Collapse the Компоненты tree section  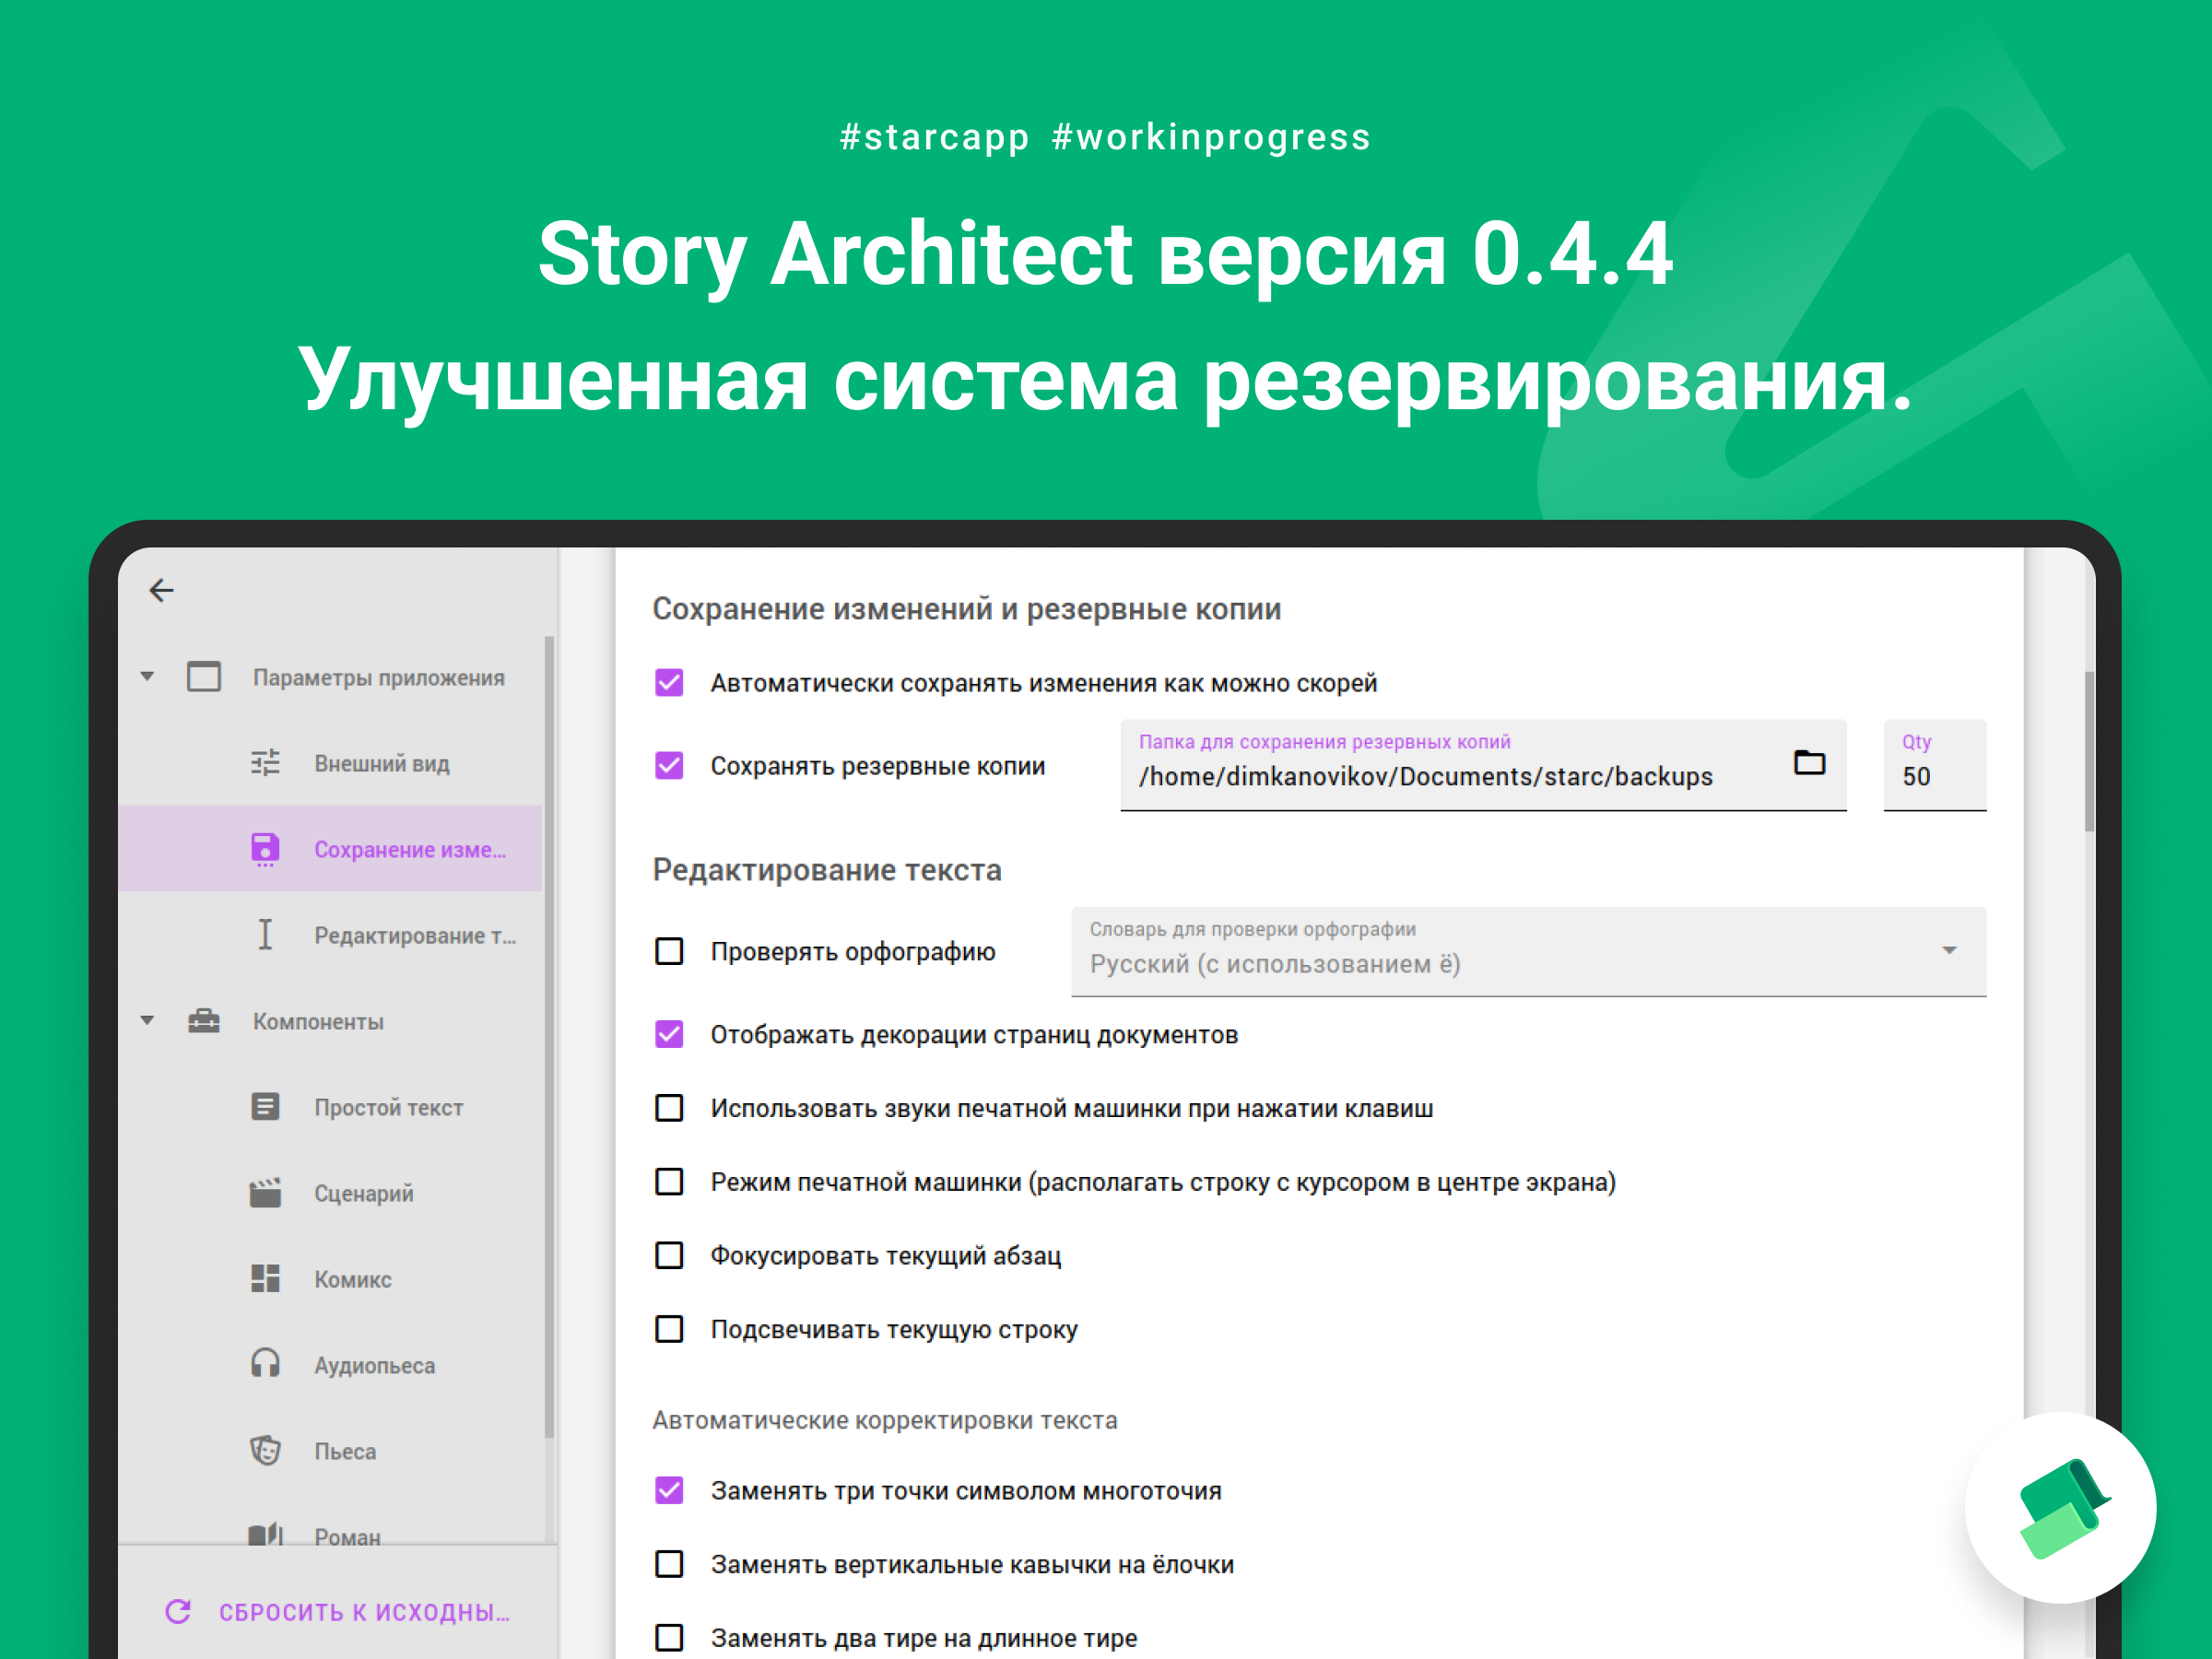[147, 1021]
